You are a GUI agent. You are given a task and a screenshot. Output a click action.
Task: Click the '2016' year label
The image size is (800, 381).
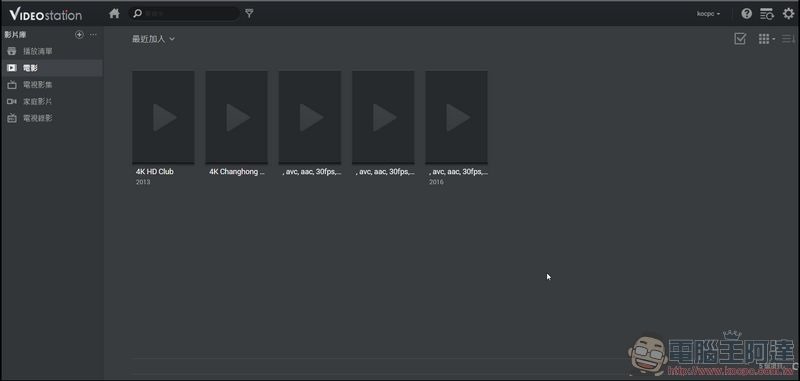[436, 182]
